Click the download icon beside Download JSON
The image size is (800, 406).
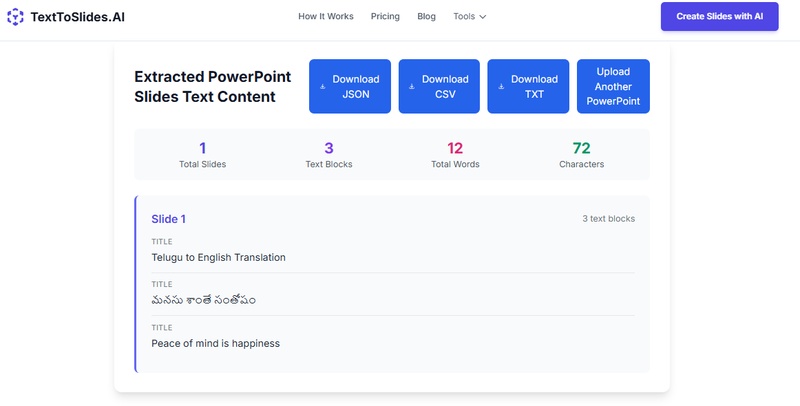(322, 87)
